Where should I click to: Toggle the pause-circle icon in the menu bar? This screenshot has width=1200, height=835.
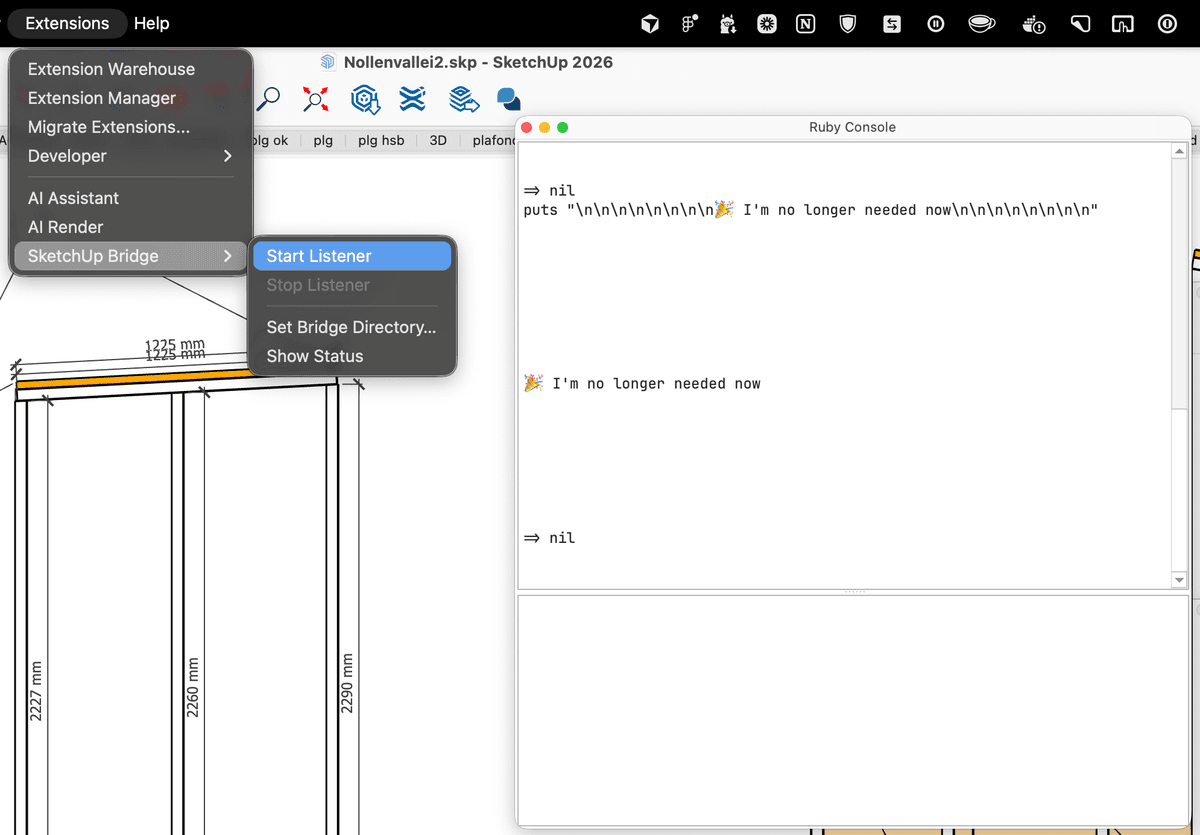click(x=935, y=22)
